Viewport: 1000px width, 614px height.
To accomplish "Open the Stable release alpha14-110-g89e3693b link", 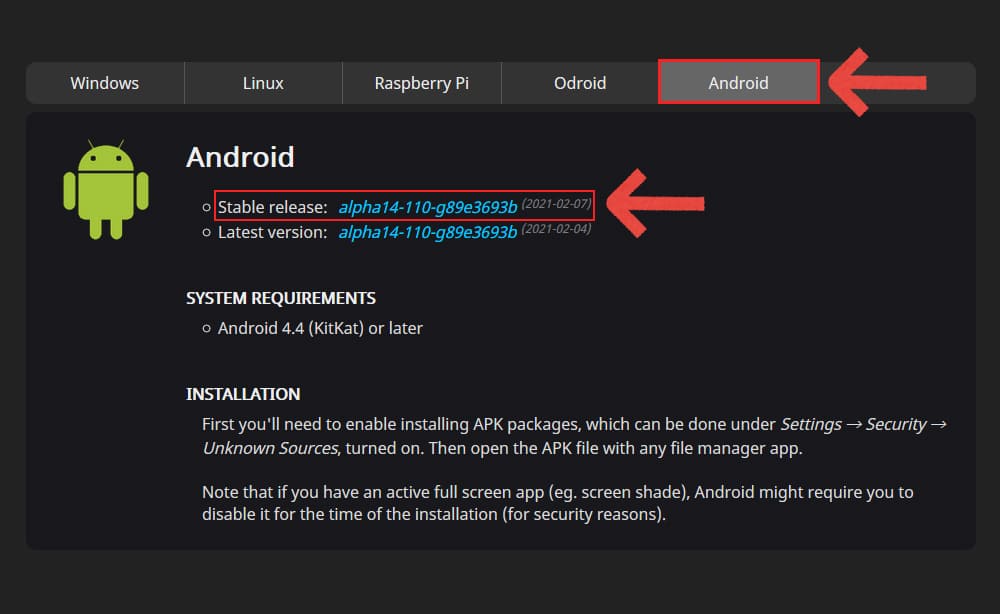I will 427,207.
